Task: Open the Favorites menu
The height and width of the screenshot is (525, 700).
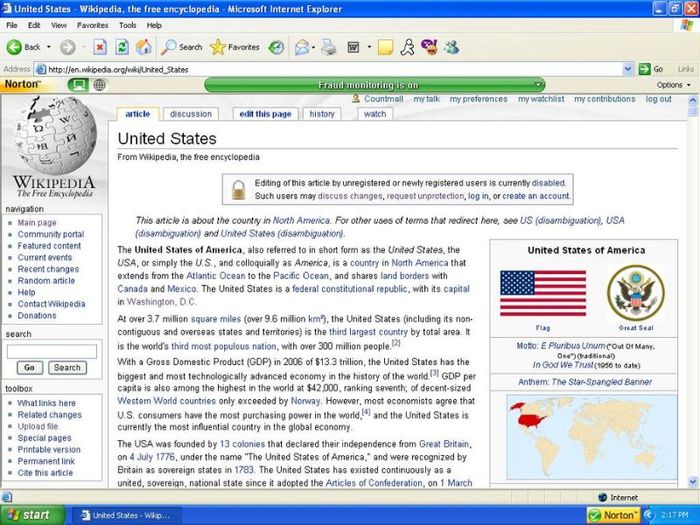Action: click(93, 25)
